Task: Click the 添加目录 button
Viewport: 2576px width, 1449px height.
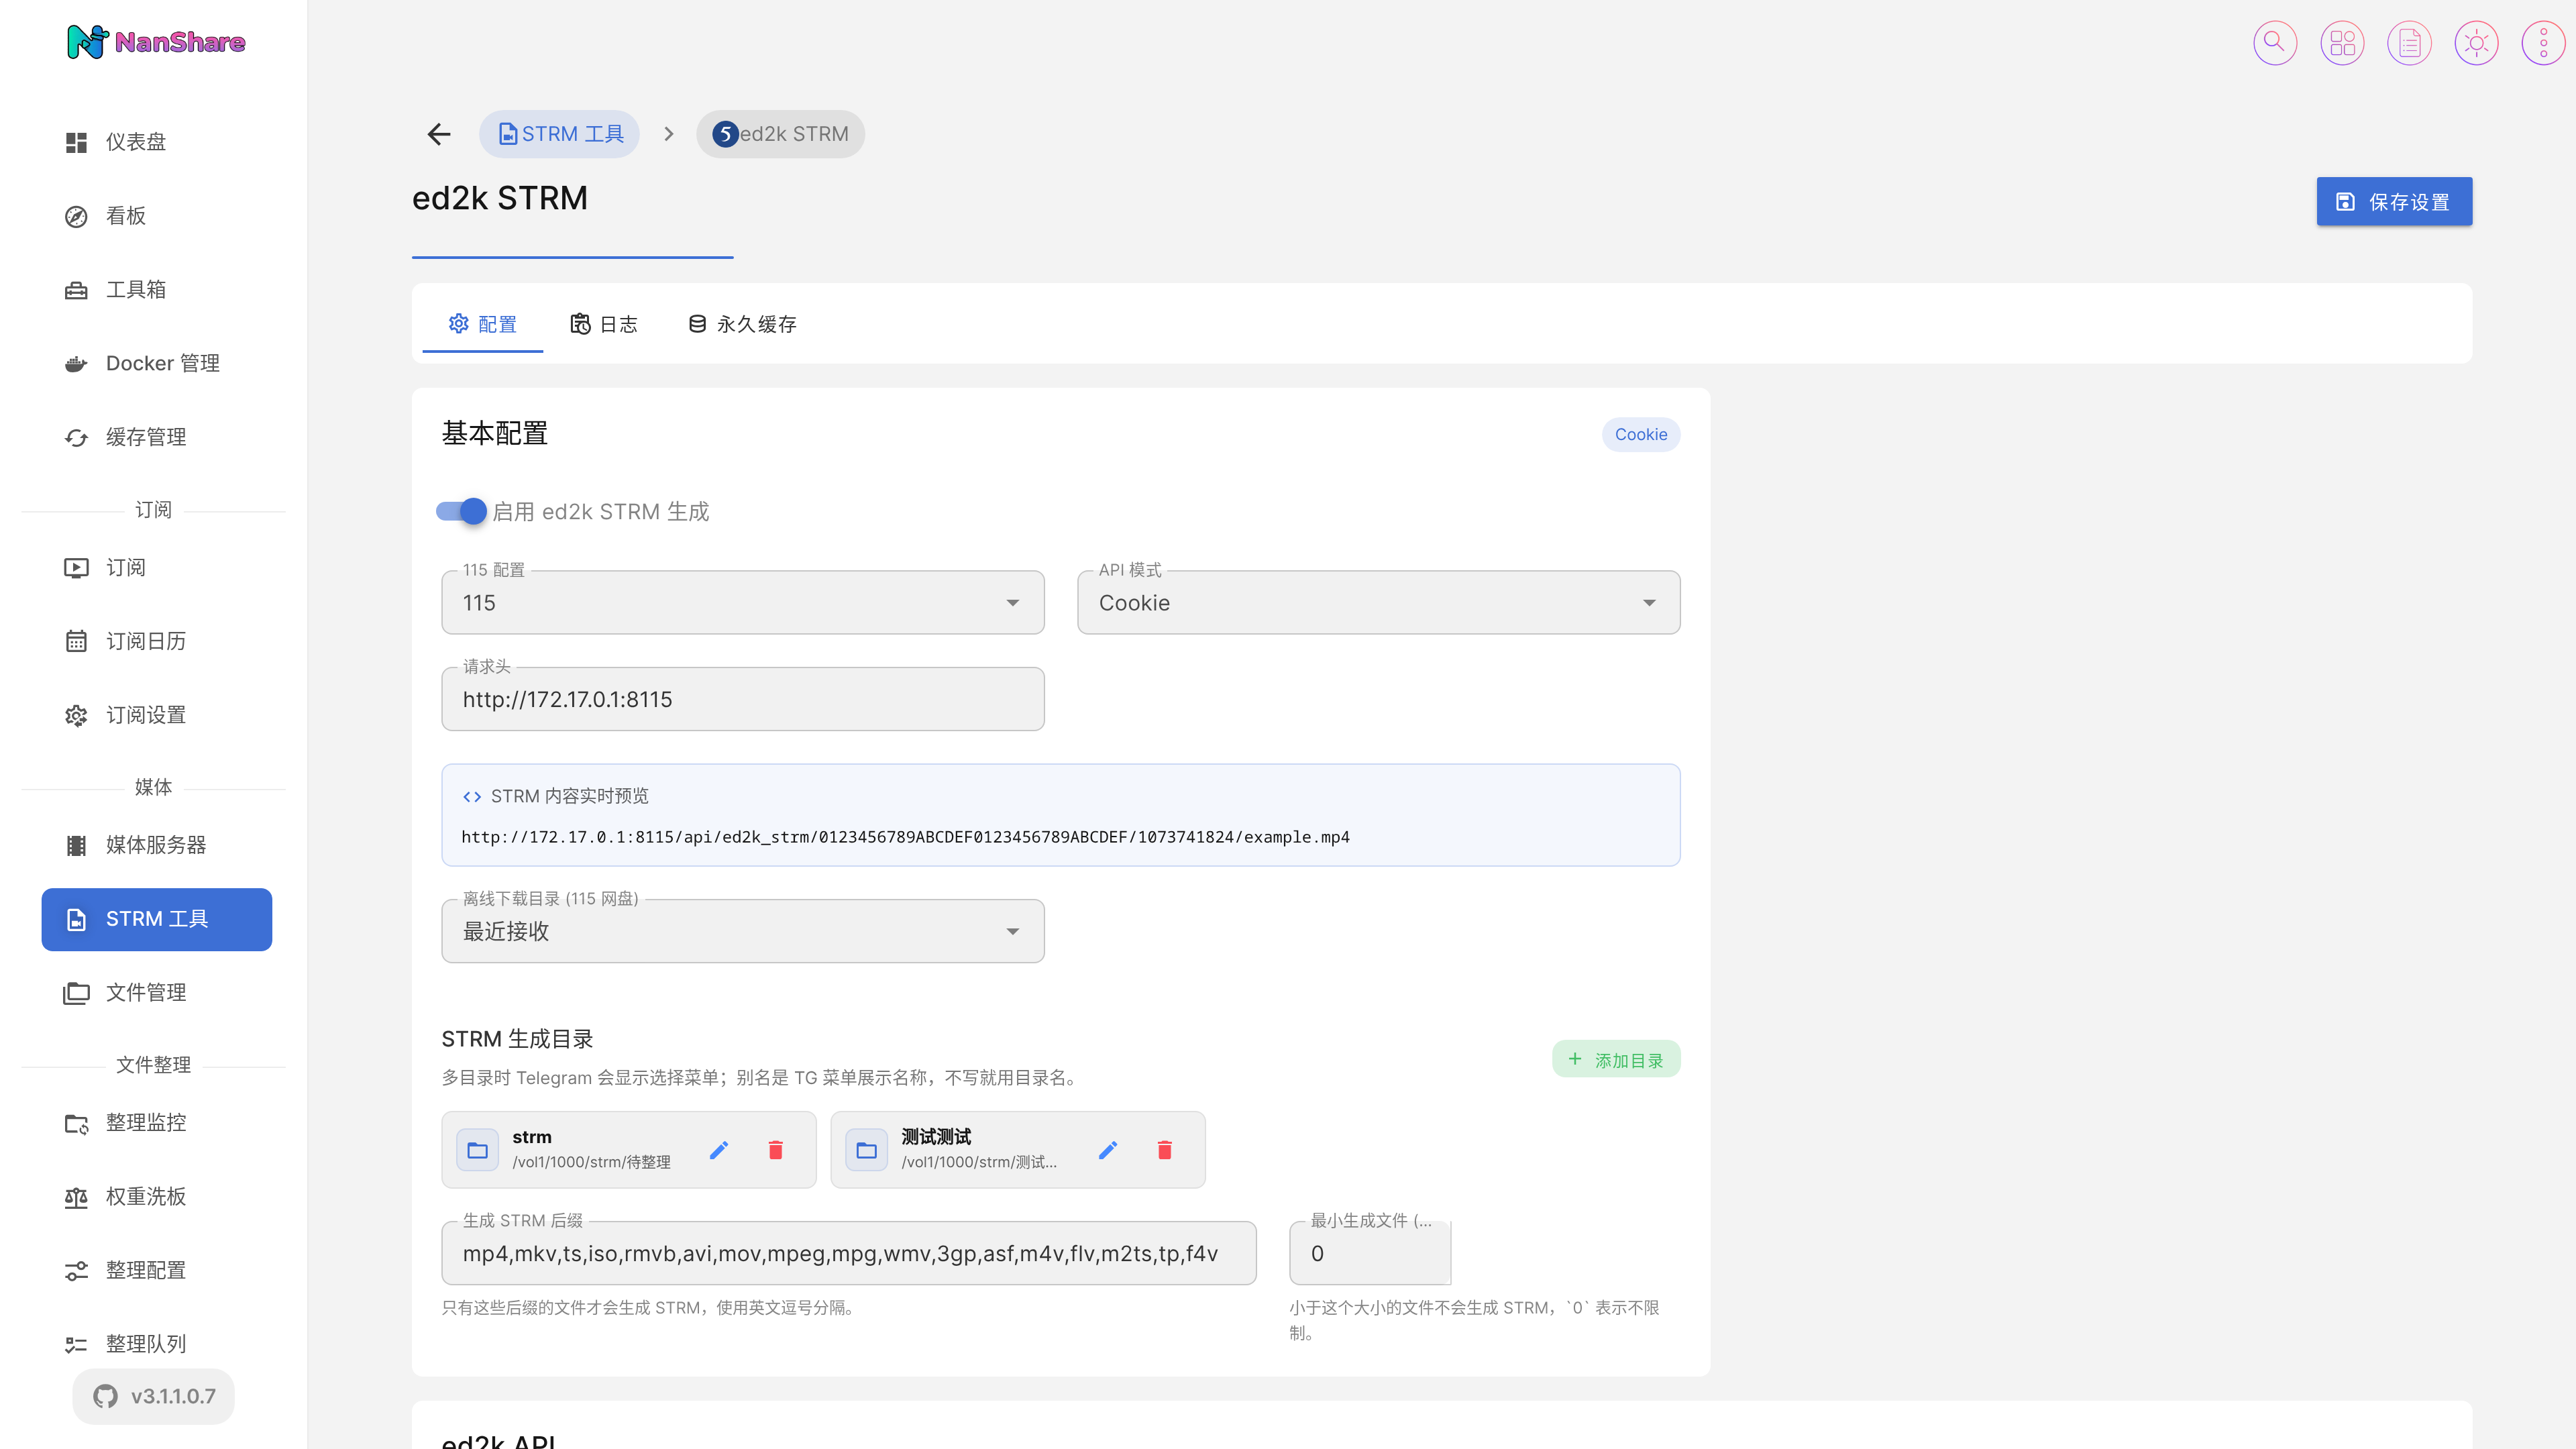Action: coord(1616,1060)
